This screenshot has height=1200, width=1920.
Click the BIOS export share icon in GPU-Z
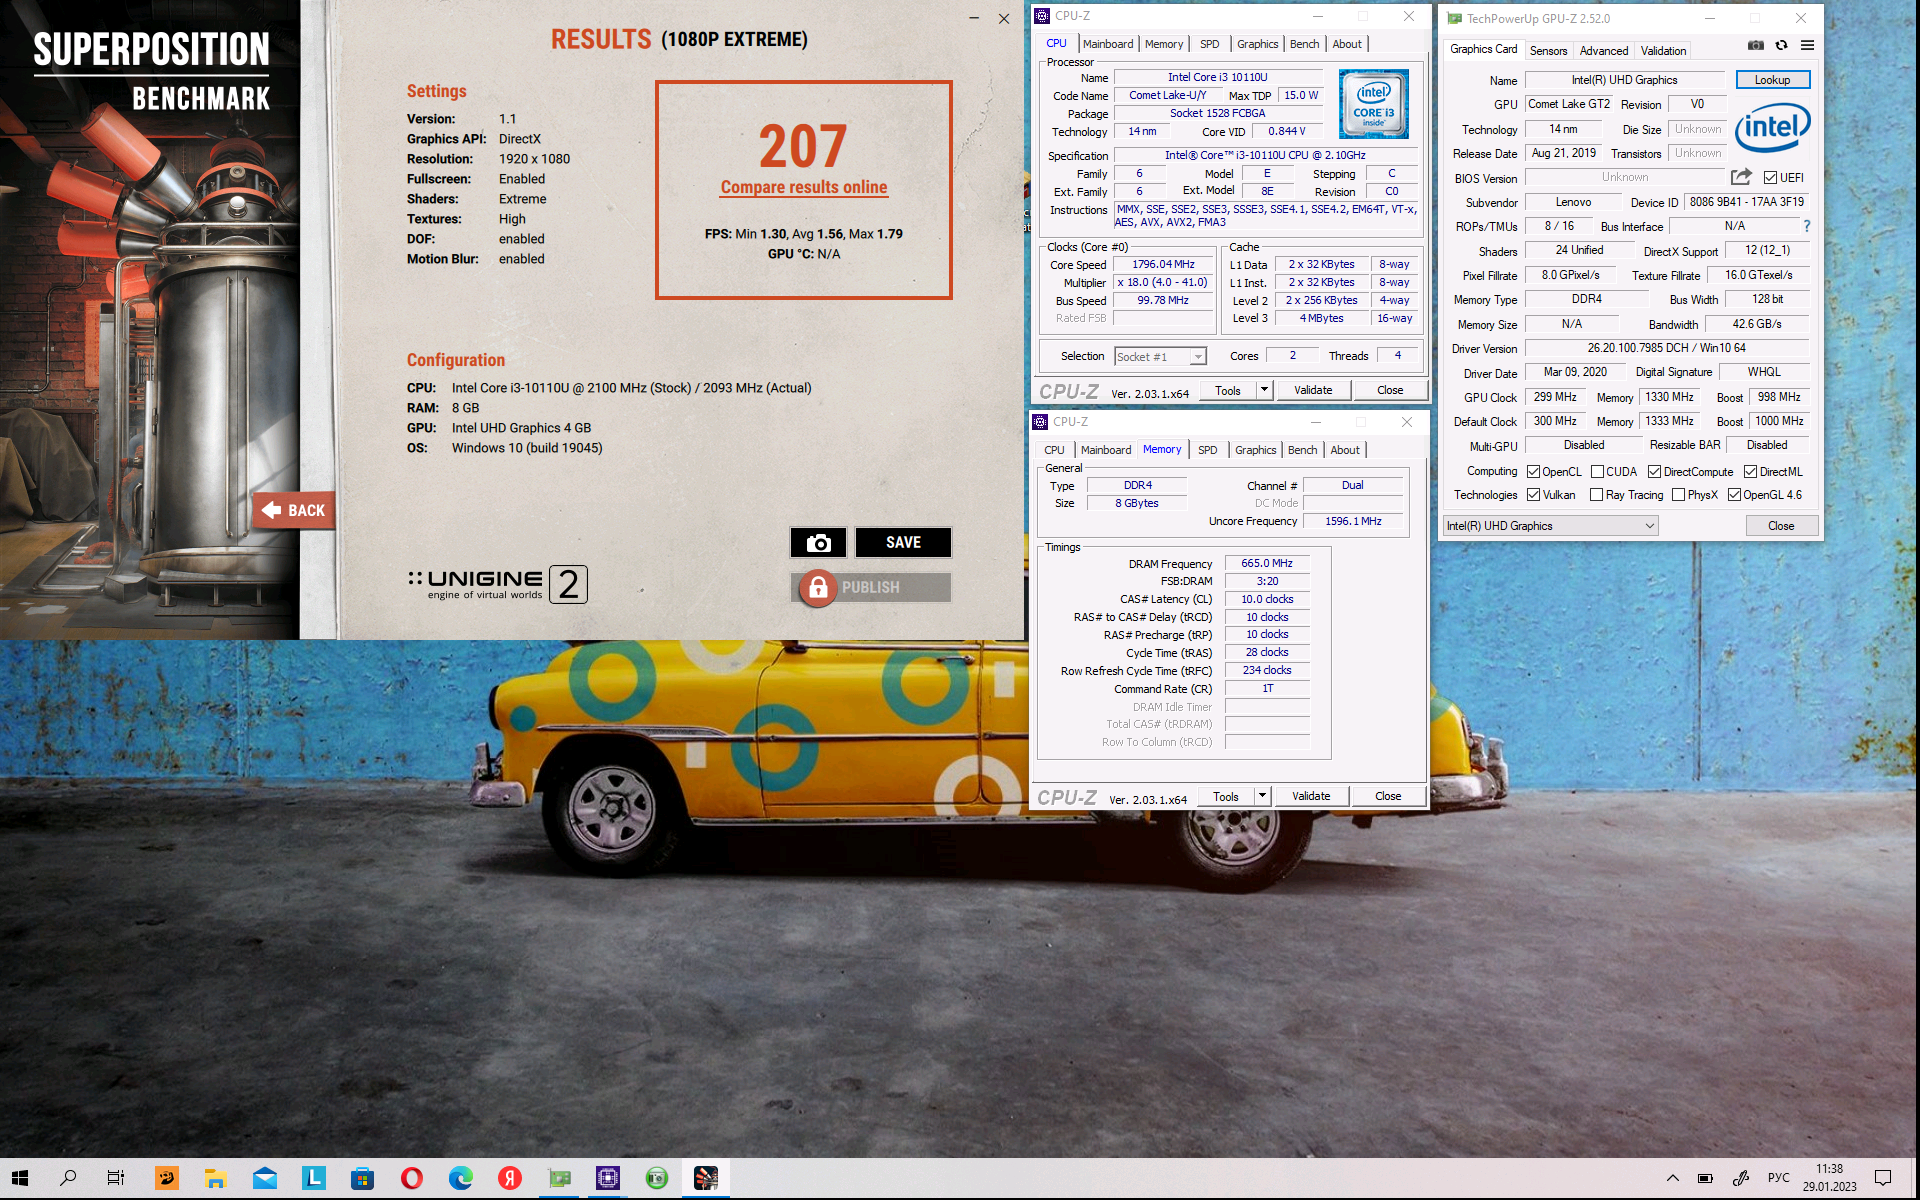pyautogui.click(x=1741, y=177)
